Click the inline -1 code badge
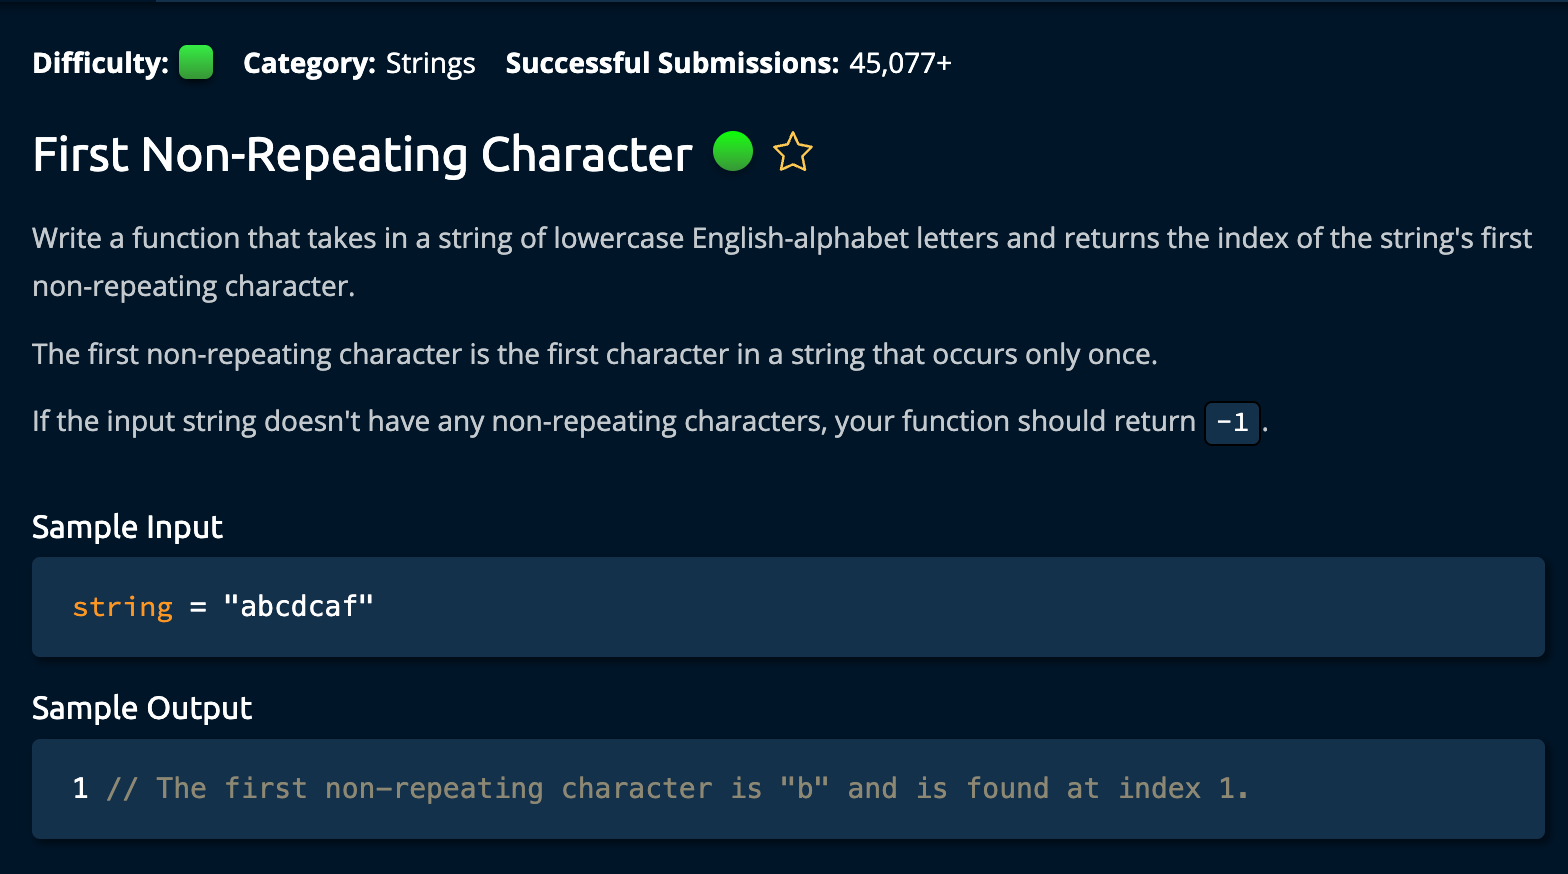This screenshot has height=874, width=1568. [x=1232, y=422]
